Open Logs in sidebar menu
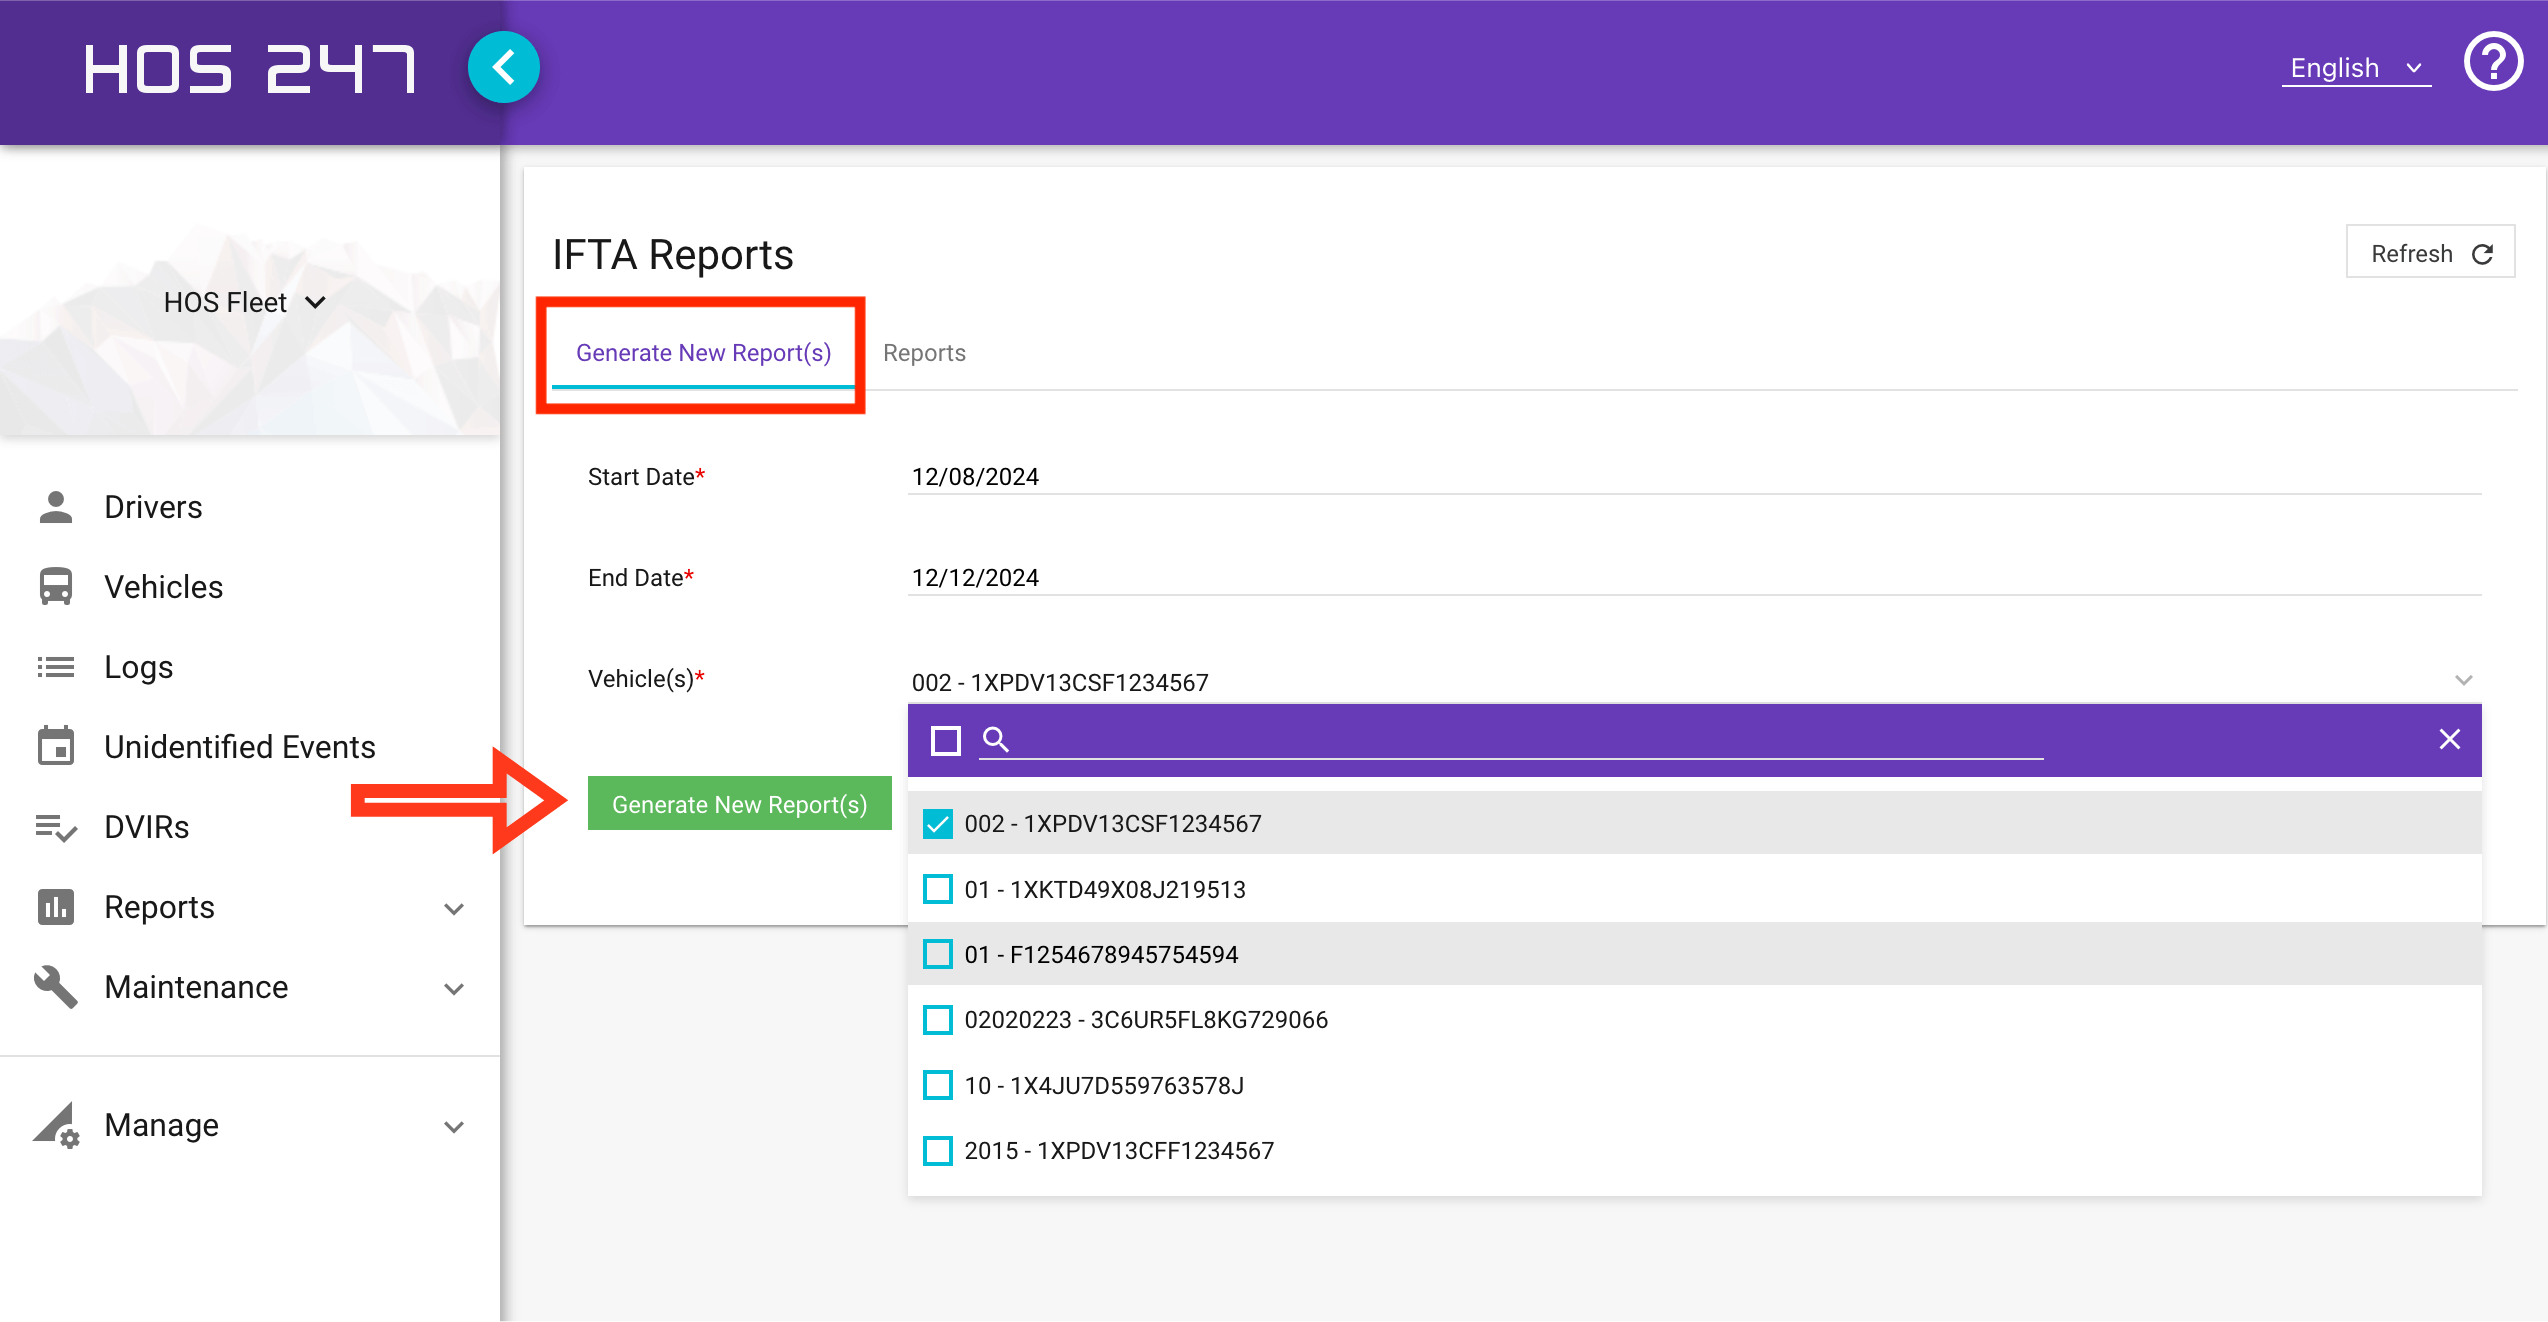 click(x=139, y=667)
